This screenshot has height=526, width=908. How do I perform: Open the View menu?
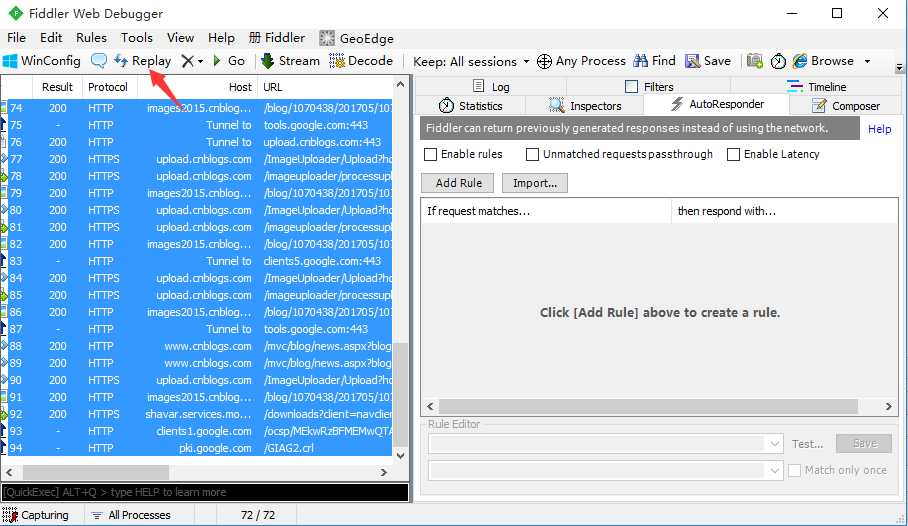[181, 38]
